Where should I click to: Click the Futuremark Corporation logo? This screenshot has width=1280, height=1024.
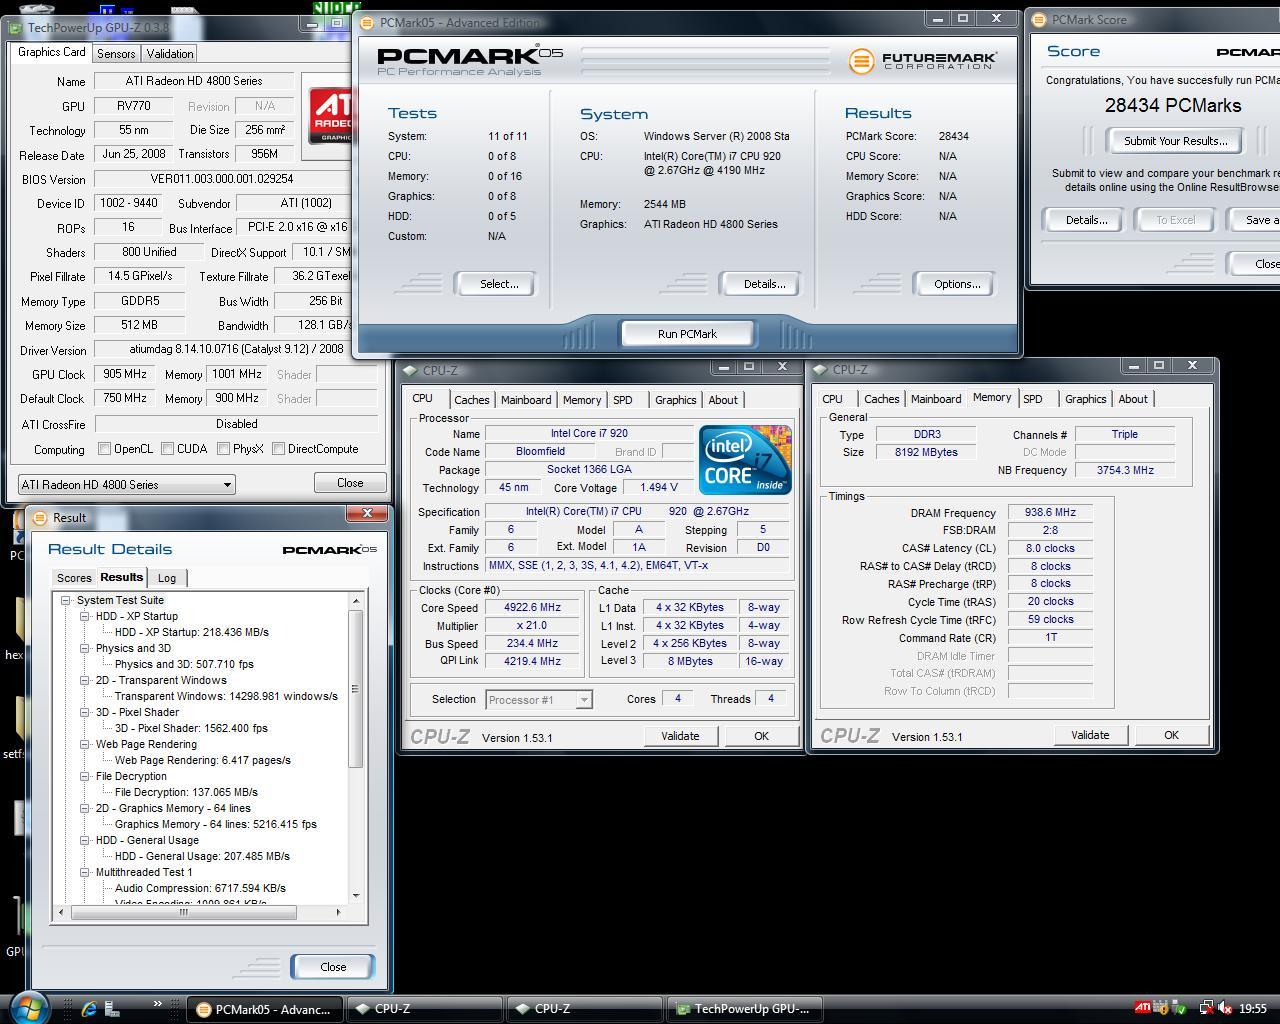pos(922,61)
